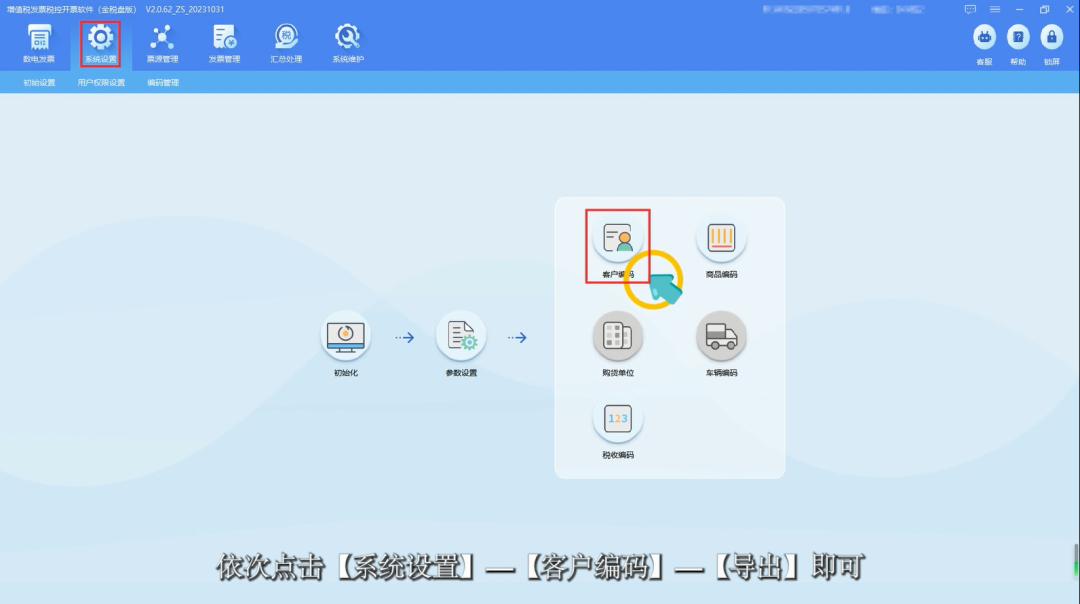This screenshot has width=1080, height=604.
Task: Open the 购货单位 icon
Action: point(618,336)
